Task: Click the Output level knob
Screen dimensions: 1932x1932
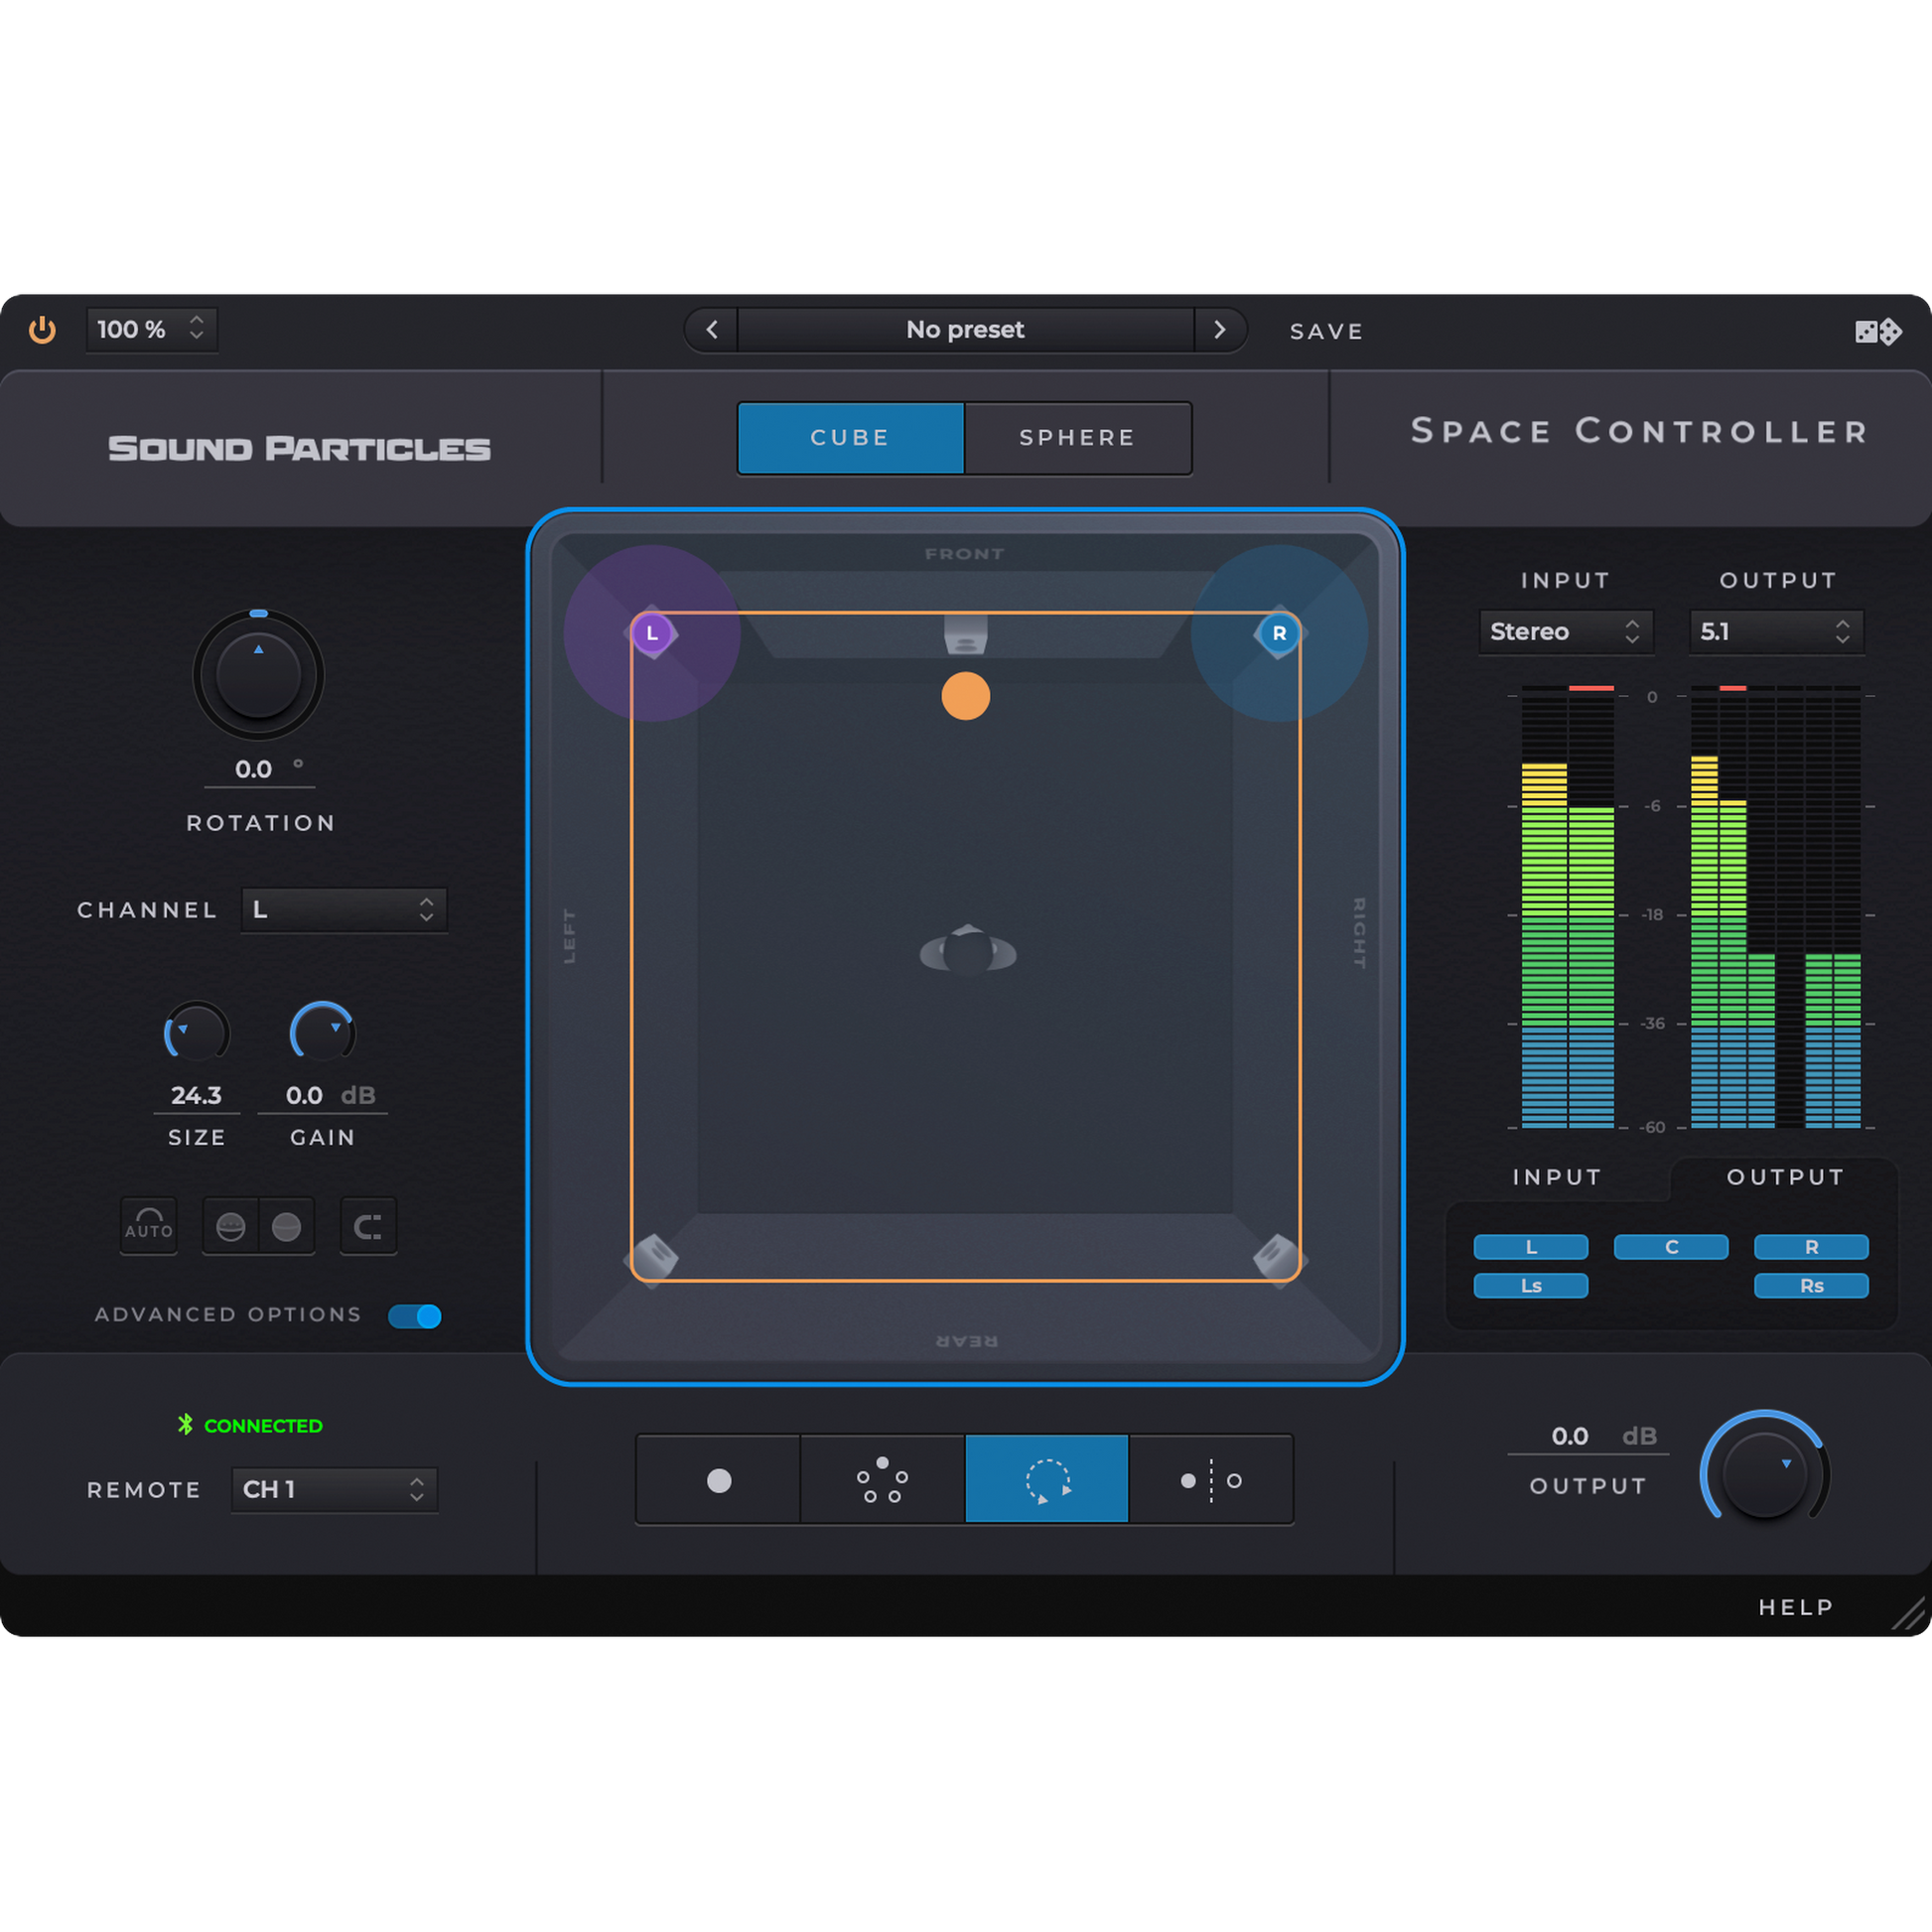Action: (1765, 1475)
